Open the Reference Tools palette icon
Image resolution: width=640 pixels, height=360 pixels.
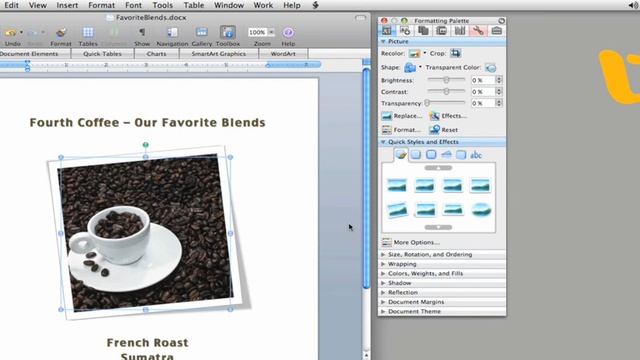tap(460, 31)
